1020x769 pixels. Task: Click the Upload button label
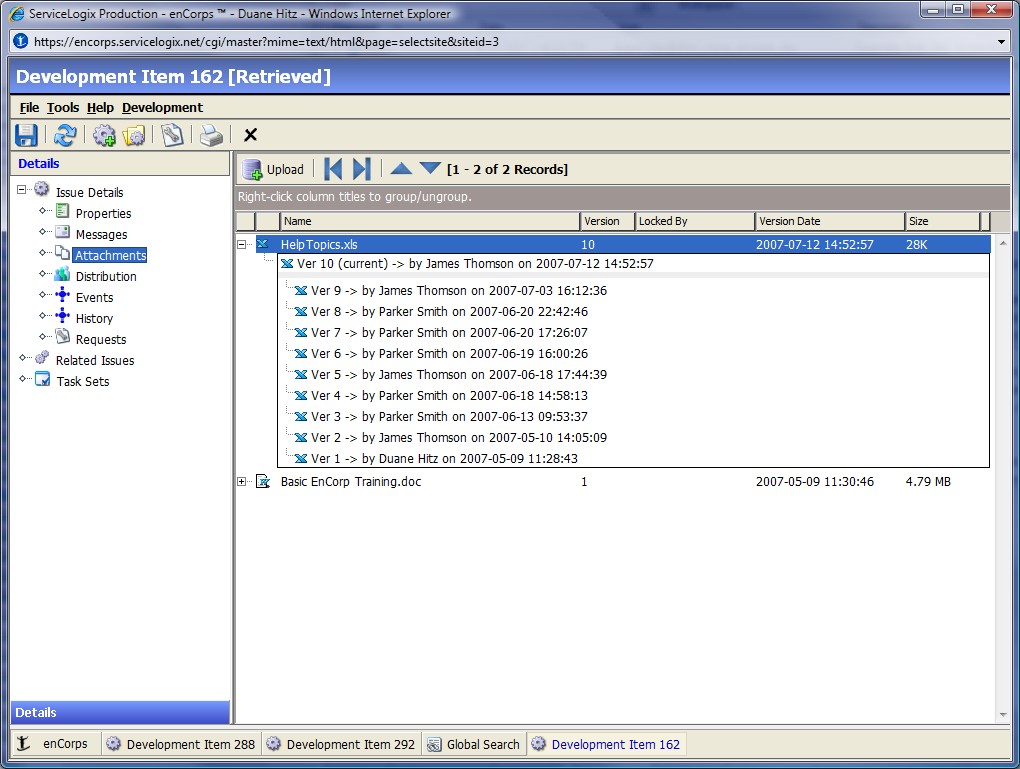(285, 169)
